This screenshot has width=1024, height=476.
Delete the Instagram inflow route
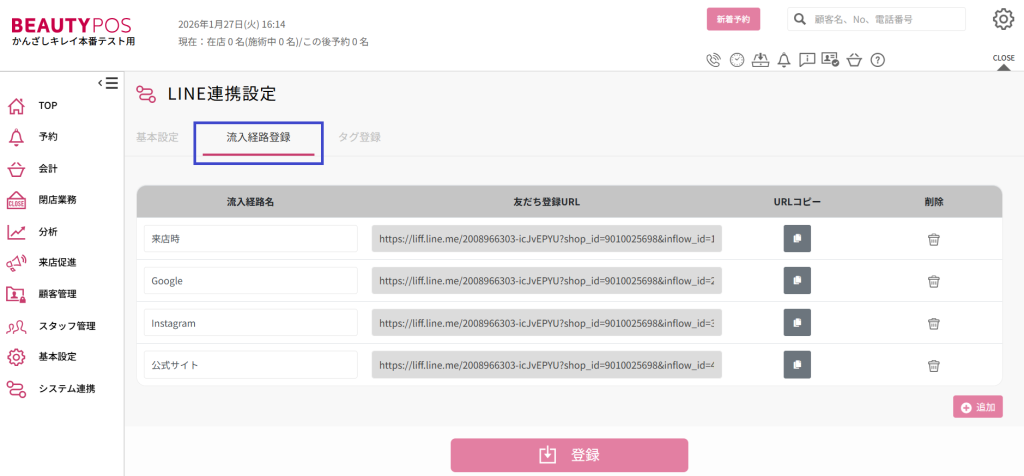(933, 323)
